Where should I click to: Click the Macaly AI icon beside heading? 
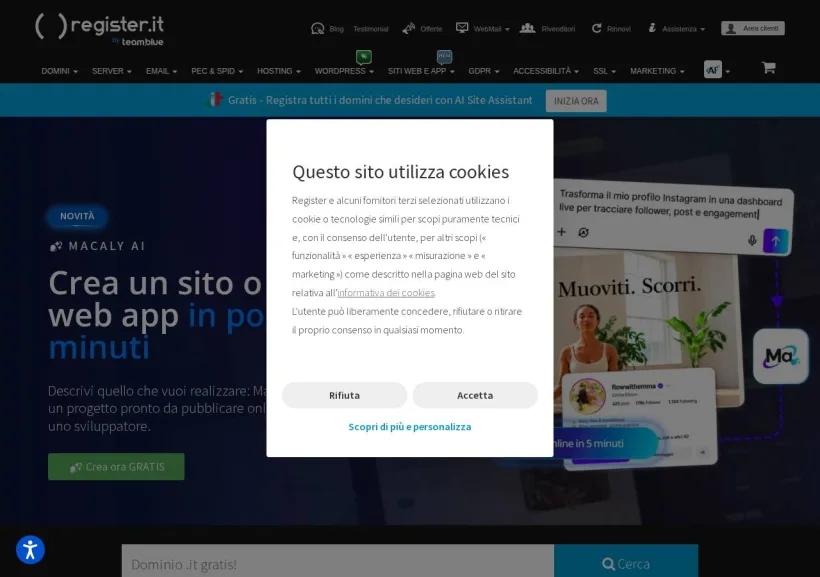tap(56, 246)
